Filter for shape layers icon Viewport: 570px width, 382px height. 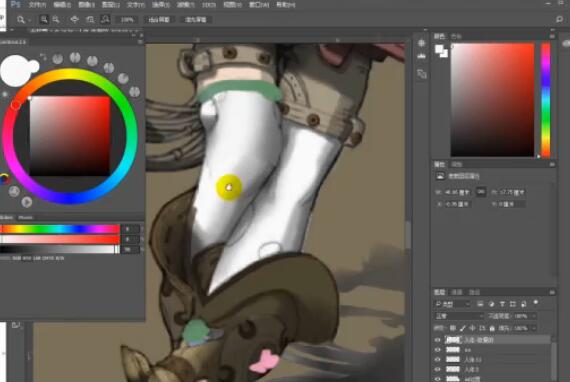pos(513,304)
